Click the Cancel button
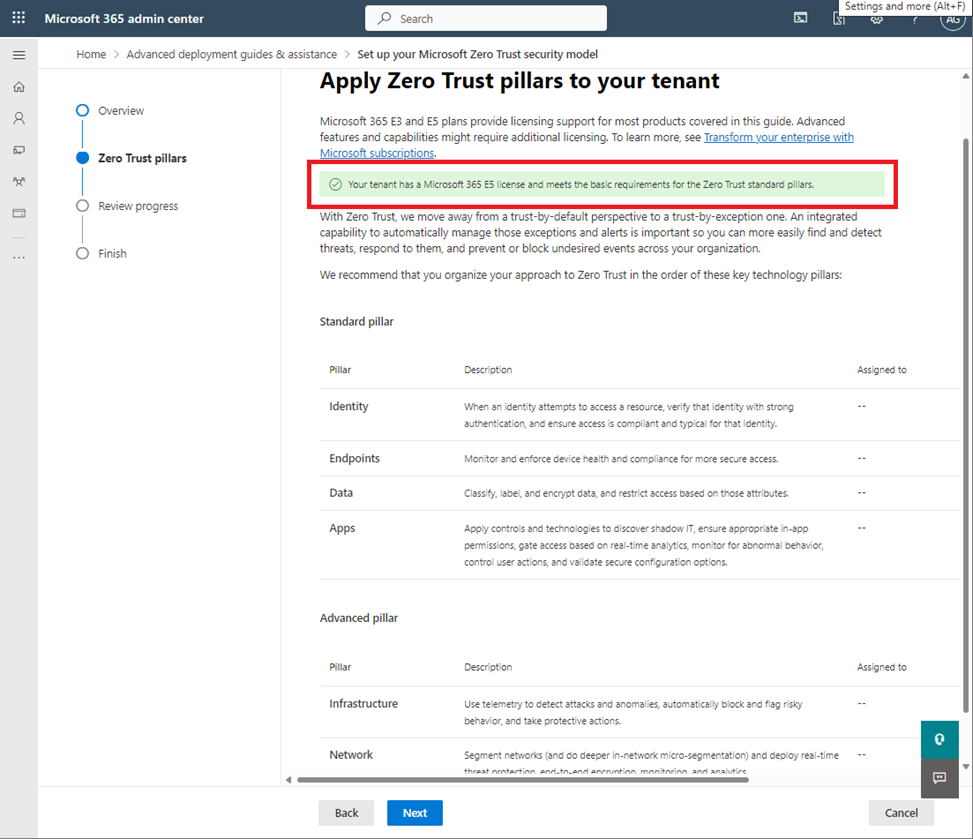This screenshot has width=973, height=839. tap(901, 813)
